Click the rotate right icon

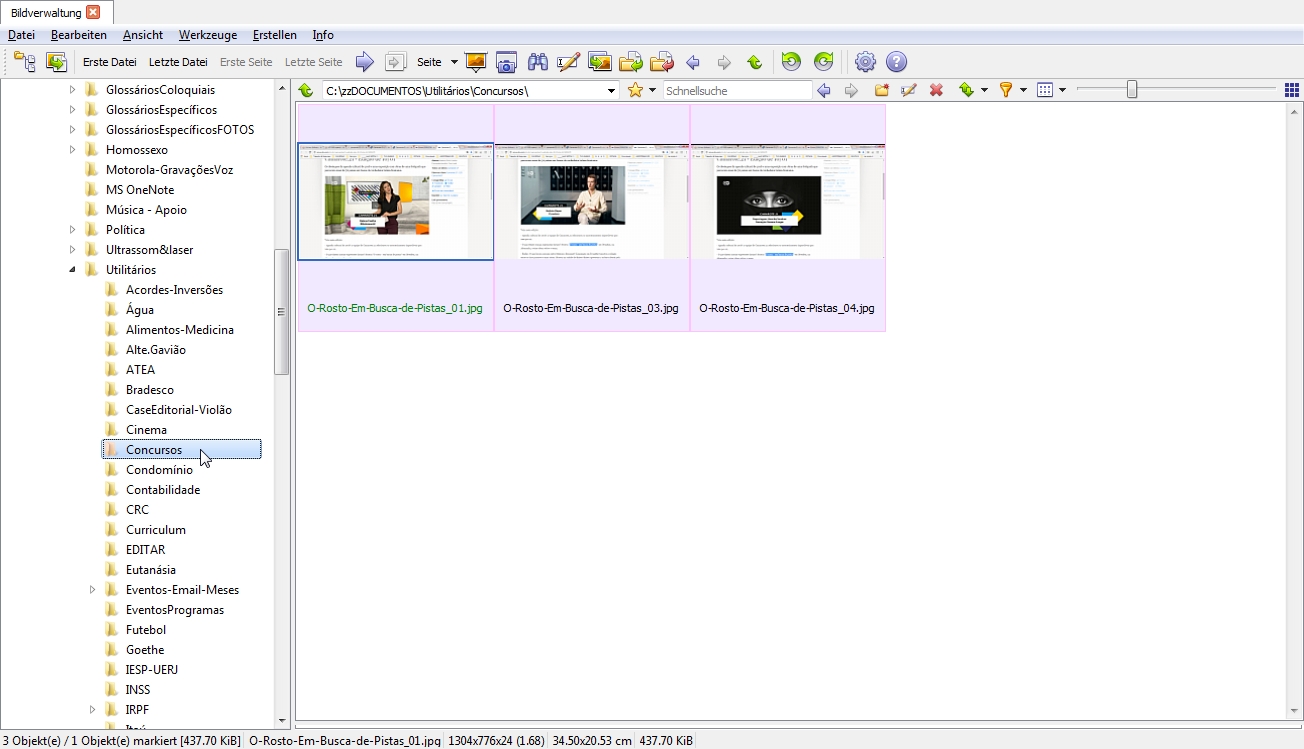pos(823,62)
